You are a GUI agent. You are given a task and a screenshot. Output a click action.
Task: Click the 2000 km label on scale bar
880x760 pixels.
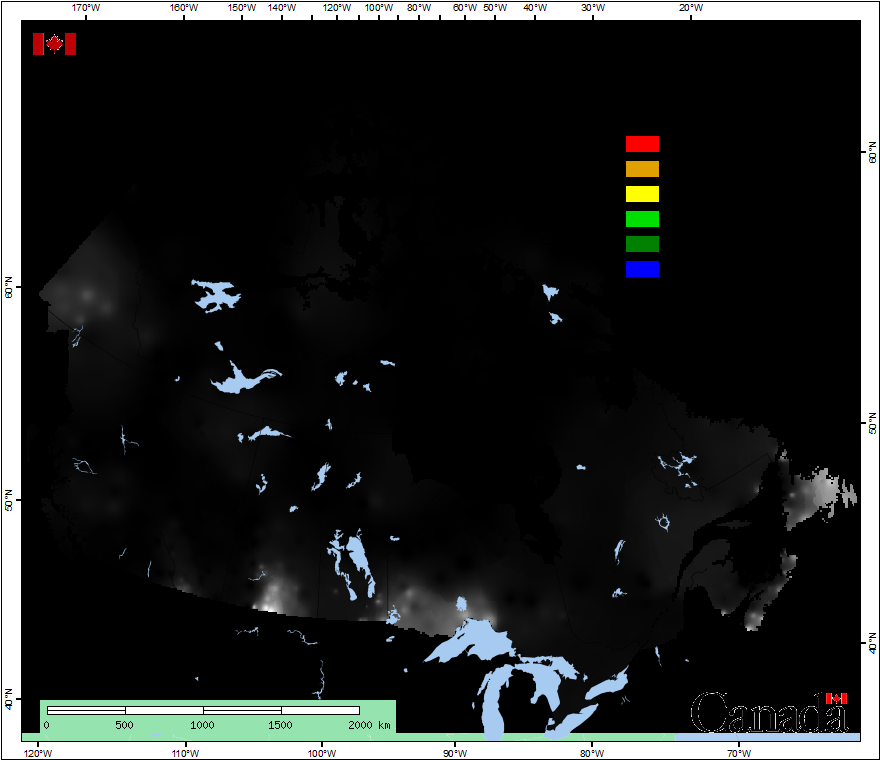pyautogui.click(x=368, y=725)
